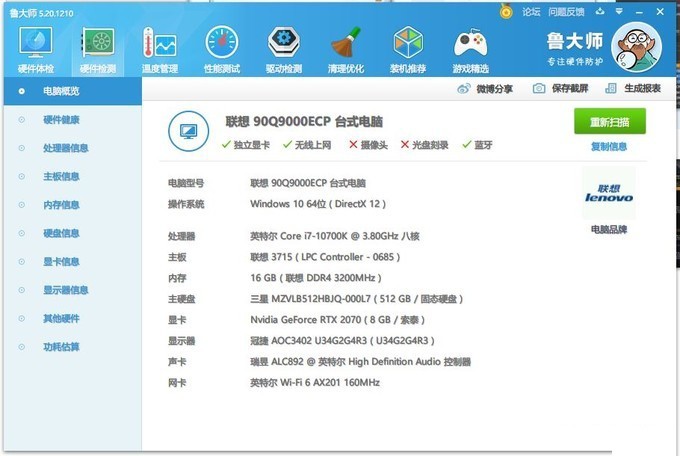
Task: Click 冠捷 AOC3402 monitor value
Action: [342, 341]
